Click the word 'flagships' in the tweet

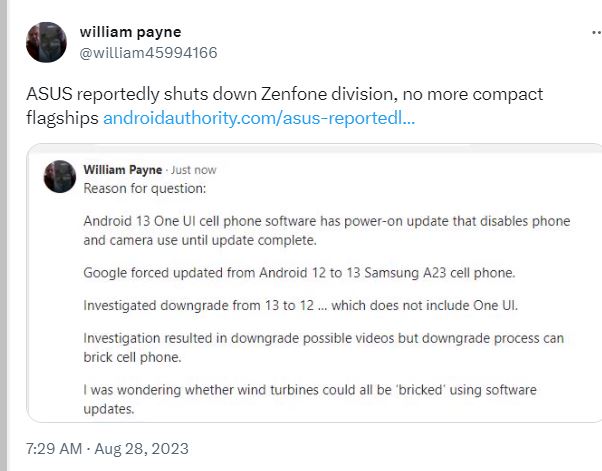click(x=62, y=118)
